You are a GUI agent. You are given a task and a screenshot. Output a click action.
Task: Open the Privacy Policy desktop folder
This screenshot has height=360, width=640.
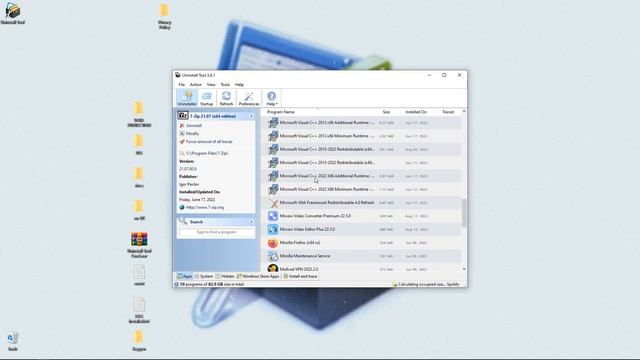pos(164,16)
